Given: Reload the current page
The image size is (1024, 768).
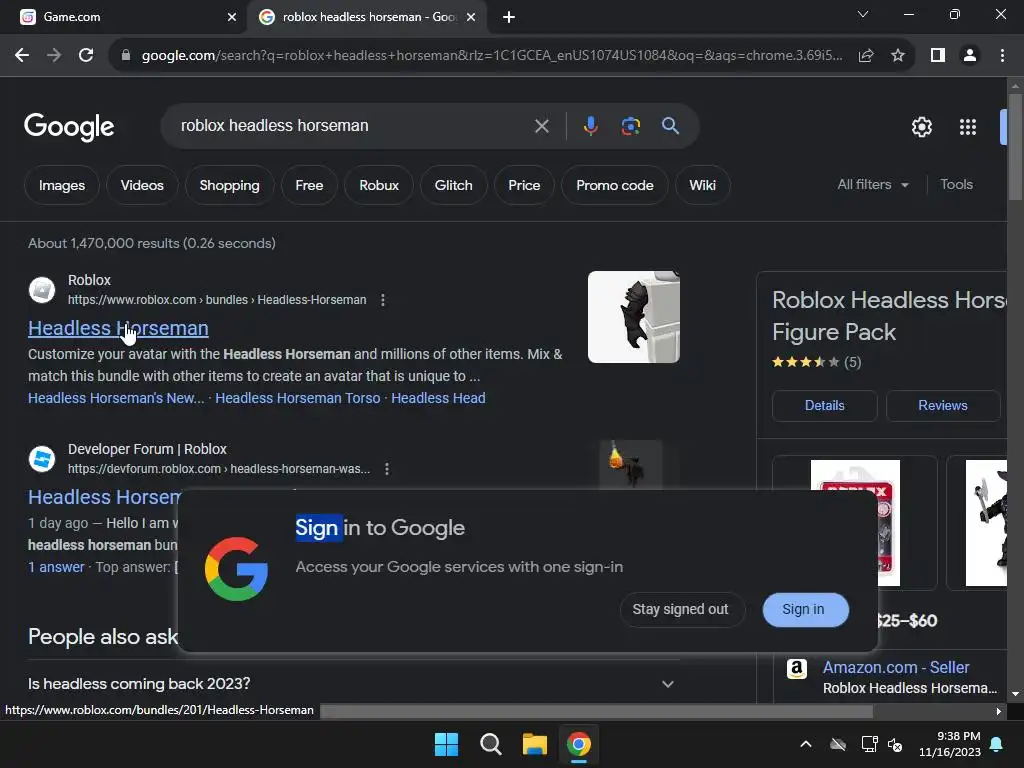Looking at the screenshot, I should point(86,56).
